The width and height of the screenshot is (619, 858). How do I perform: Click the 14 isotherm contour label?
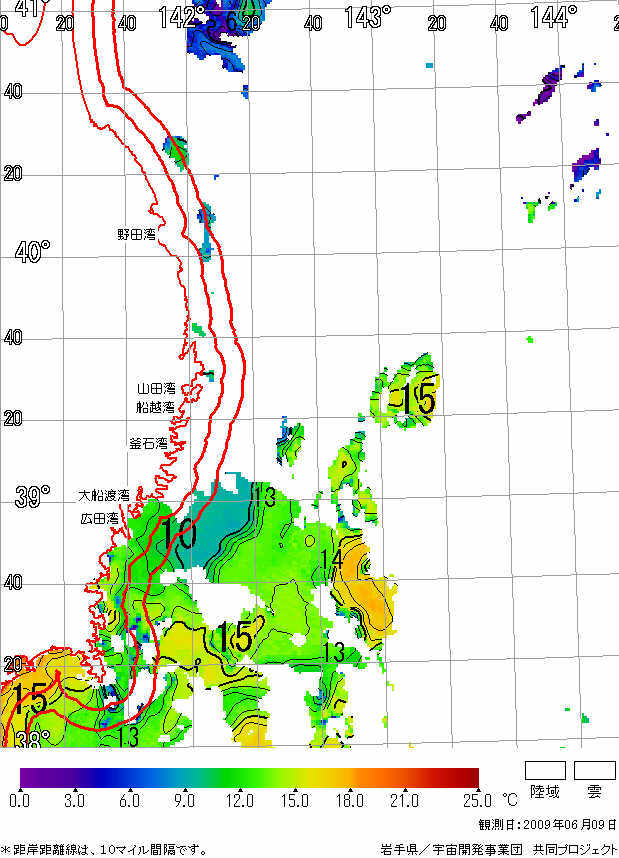(331, 559)
